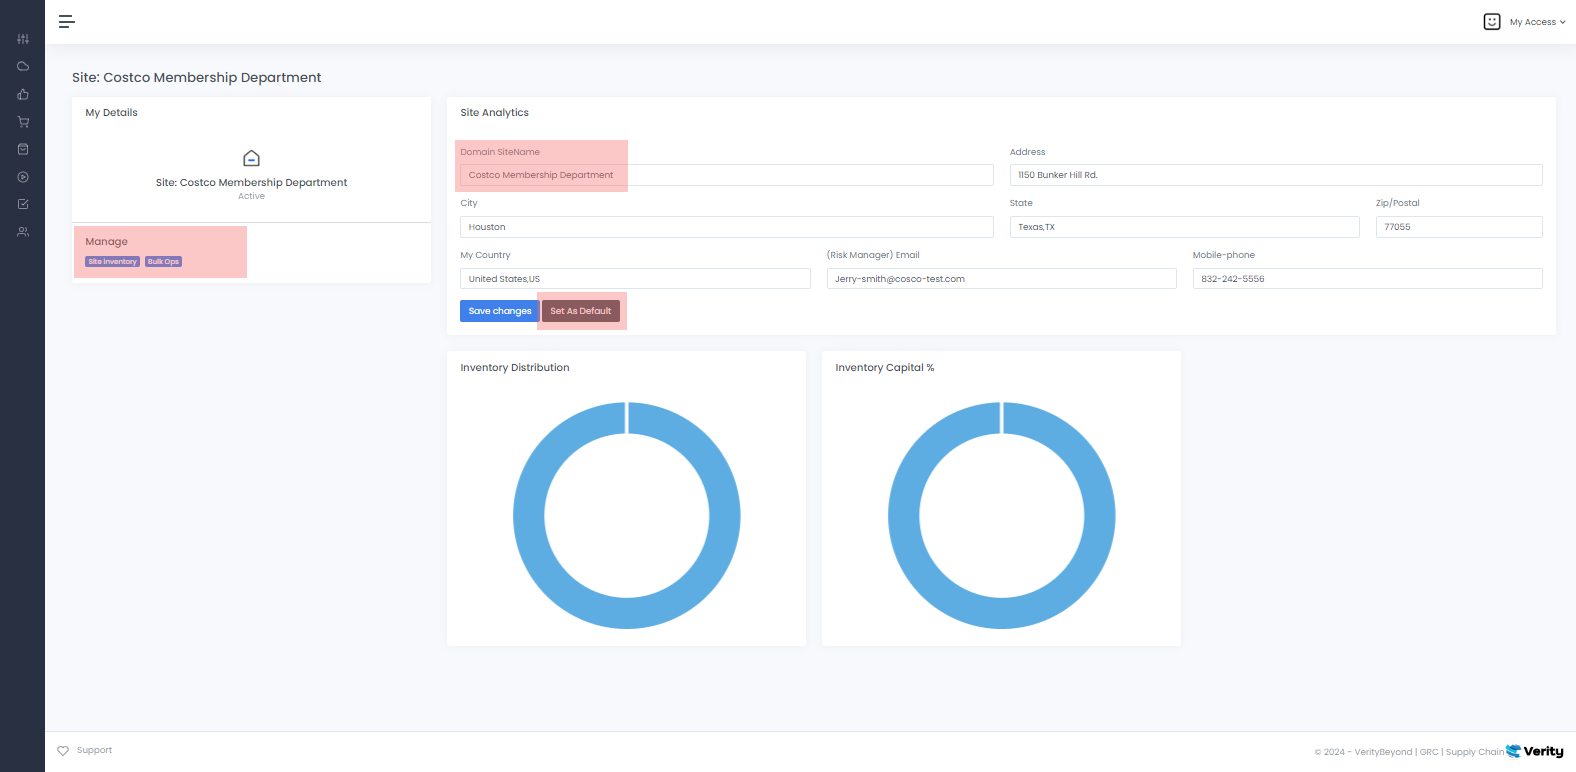Click the Risk Manager Email field
The width and height of the screenshot is (1576, 772).
click(1002, 279)
